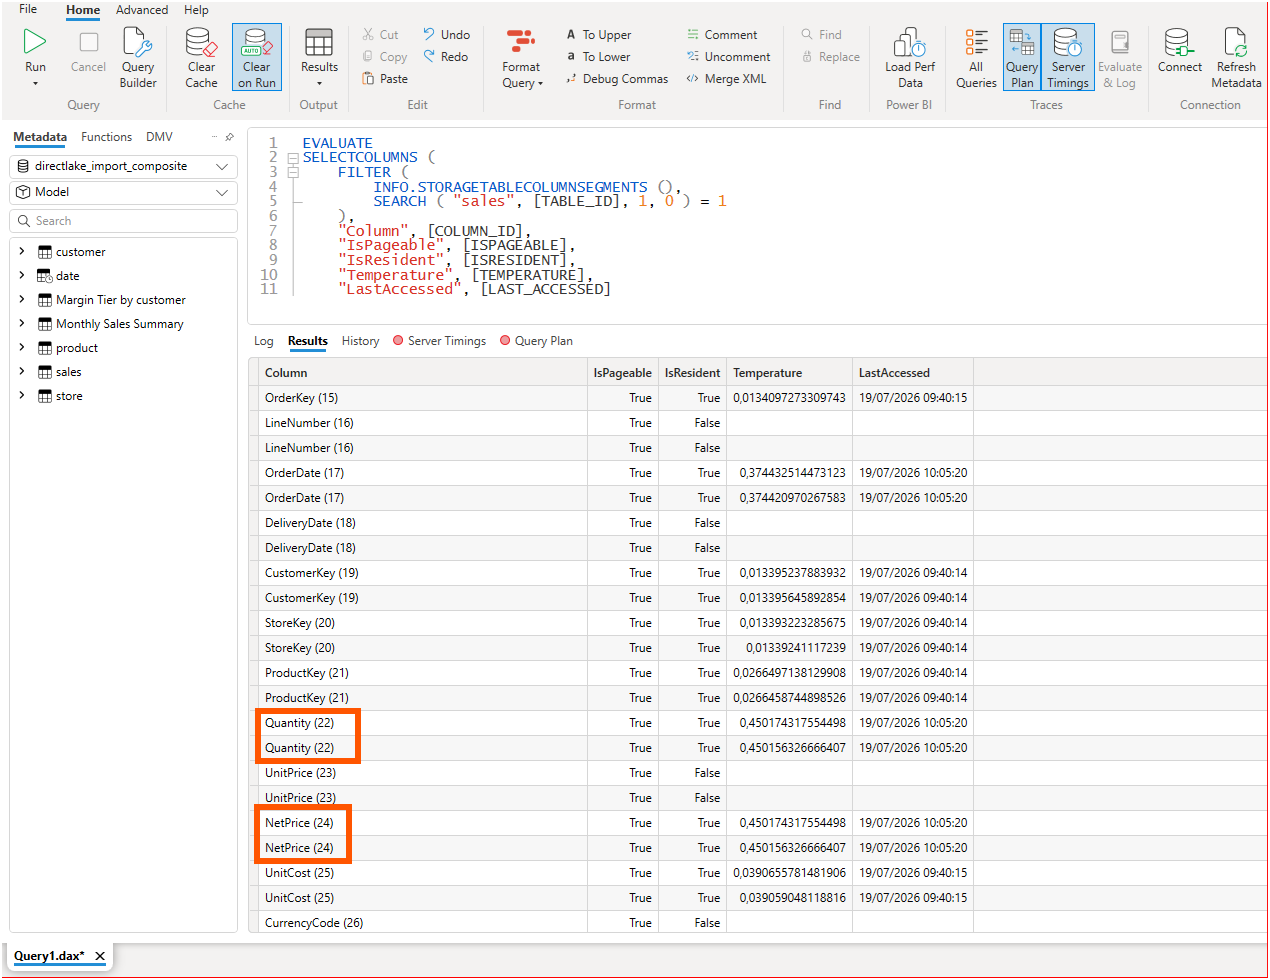Toggle Clear on Run
The width and height of the screenshot is (1270, 980).
pos(257,57)
